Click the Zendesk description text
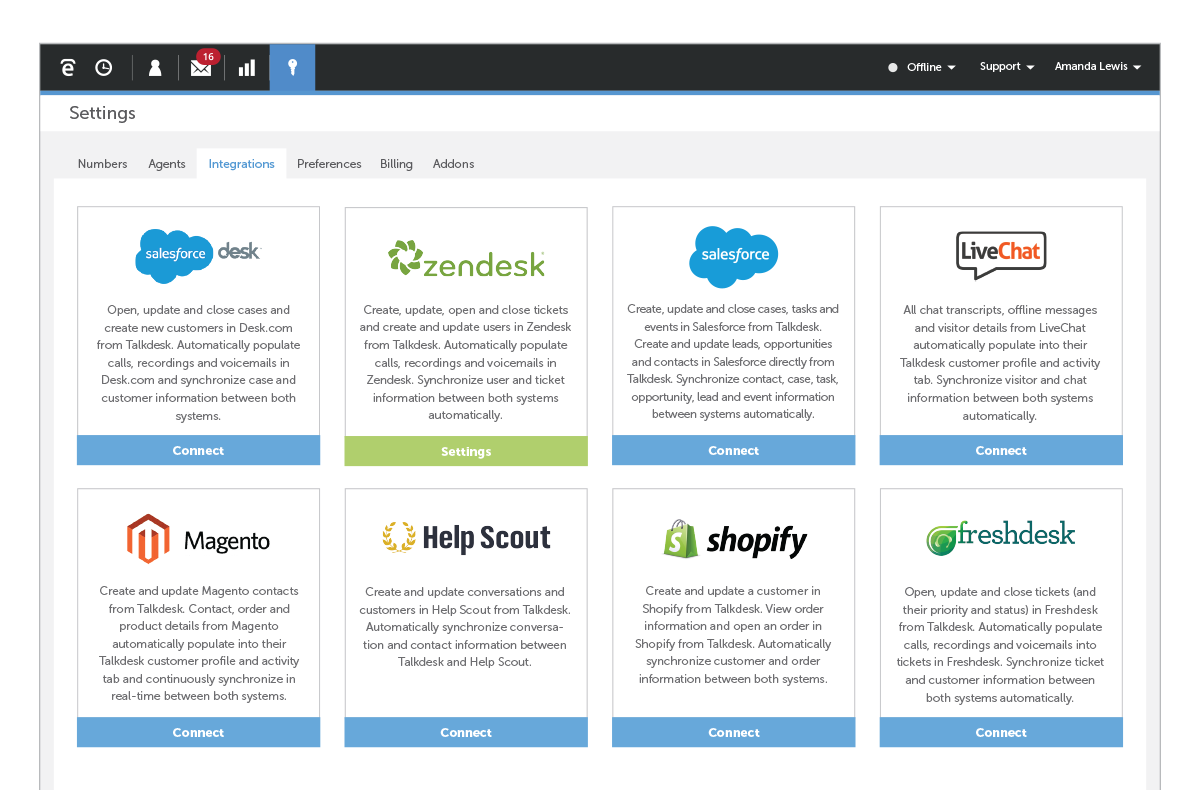The height and width of the screenshot is (790, 1200). pos(466,363)
